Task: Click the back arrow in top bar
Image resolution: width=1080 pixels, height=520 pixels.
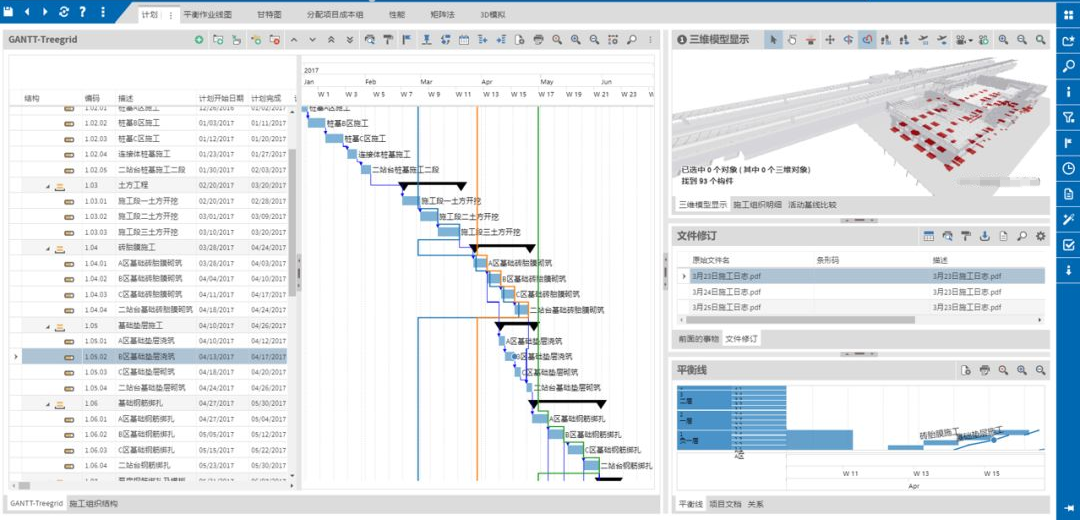Action: pyautogui.click(x=27, y=12)
